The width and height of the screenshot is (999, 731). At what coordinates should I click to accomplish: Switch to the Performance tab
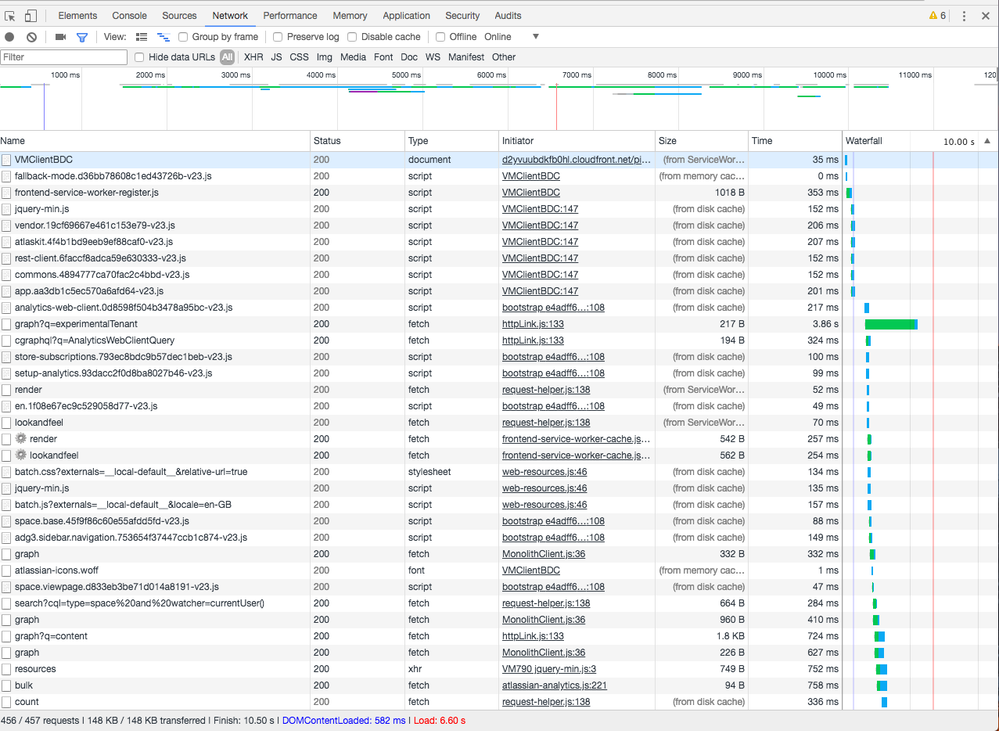point(290,16)
